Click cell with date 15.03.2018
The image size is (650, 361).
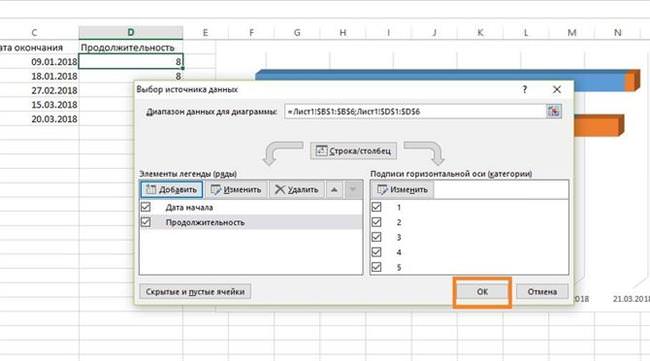click(39, 104)
